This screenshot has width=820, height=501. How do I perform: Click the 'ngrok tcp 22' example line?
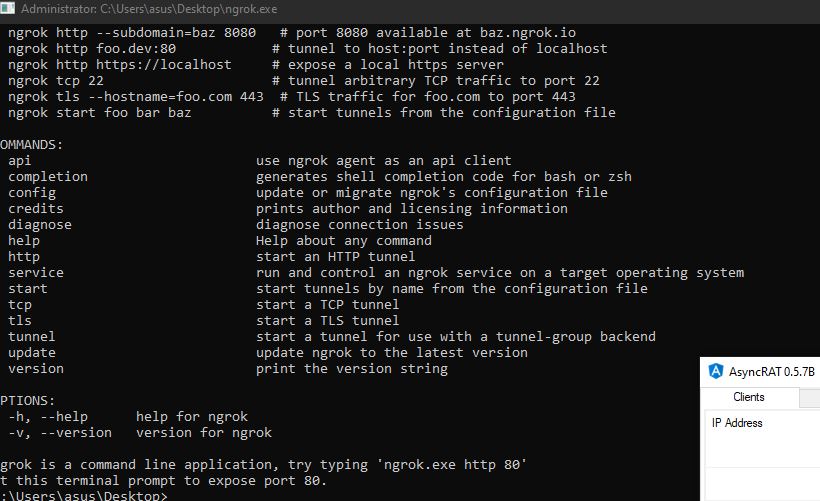(x=56, y=81)
